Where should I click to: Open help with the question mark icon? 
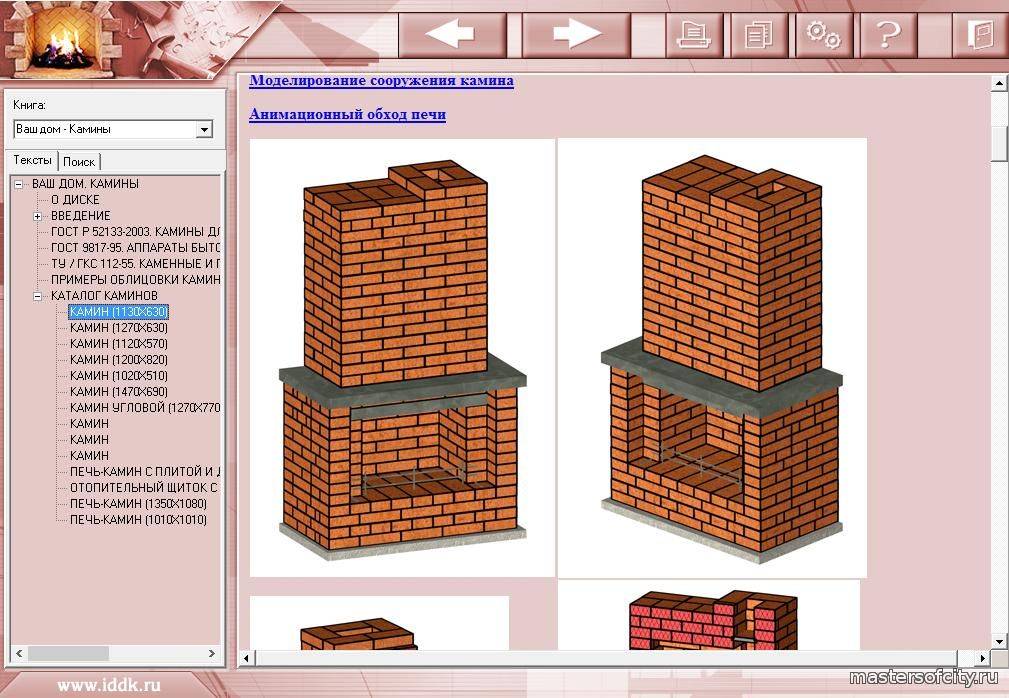(x=887, y=35)
